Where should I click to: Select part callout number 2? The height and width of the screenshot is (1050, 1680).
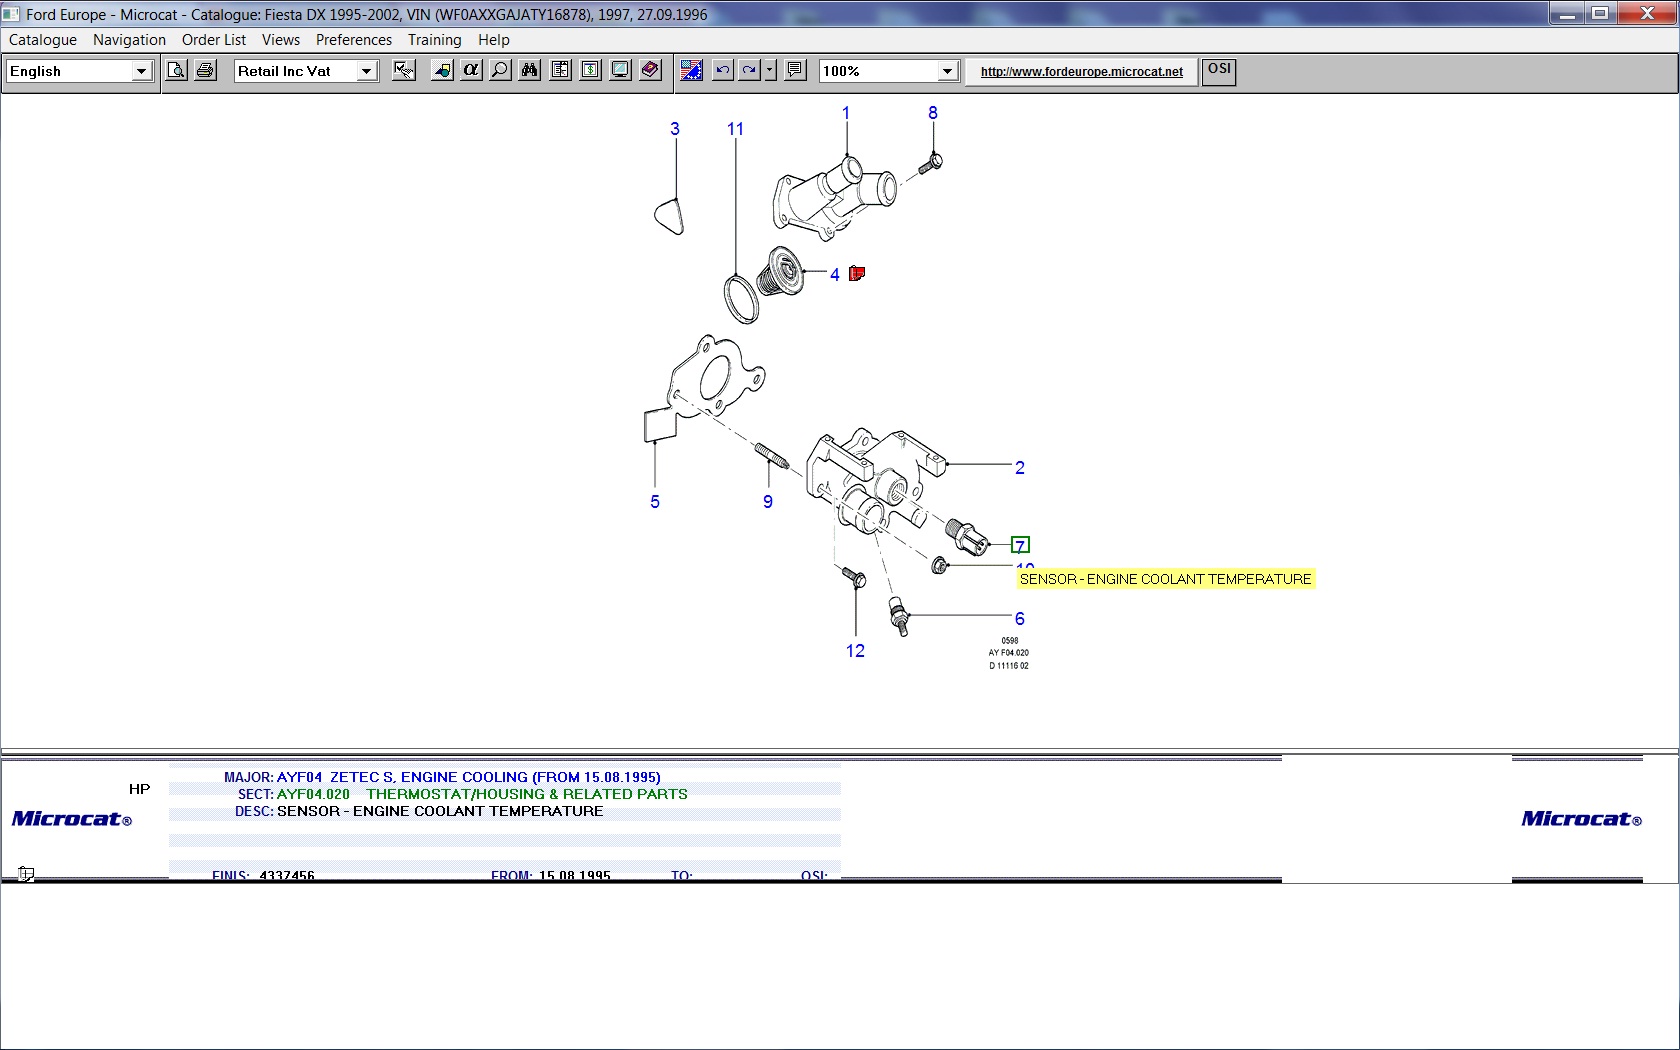tap(1020, 468)
